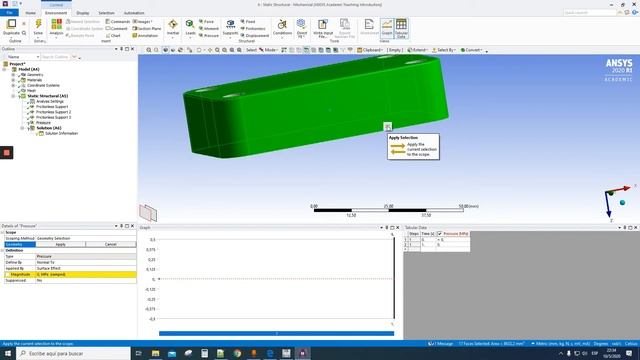The image size is (640, 360).
Task: Open the Section Plane tool
Action: (147, 29)
